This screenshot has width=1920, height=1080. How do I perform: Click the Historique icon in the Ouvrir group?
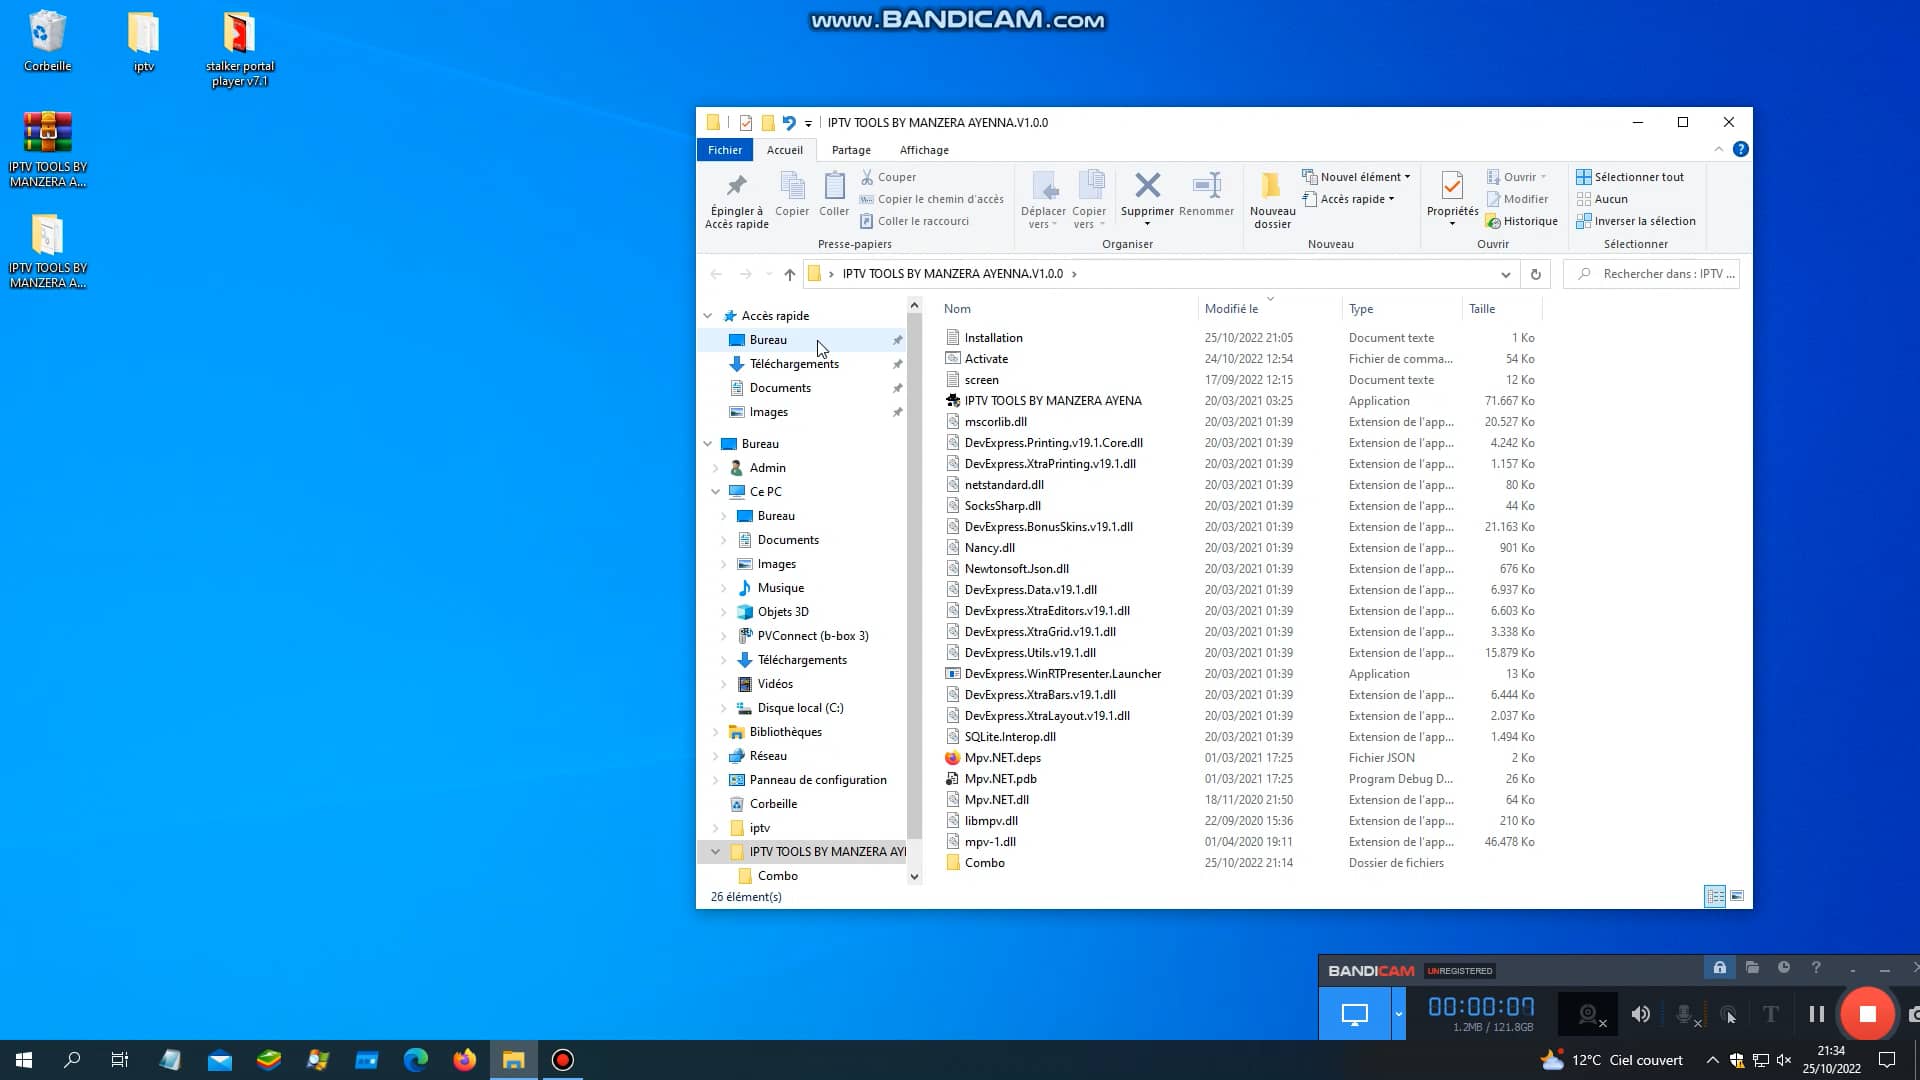tap(1524, 221)
